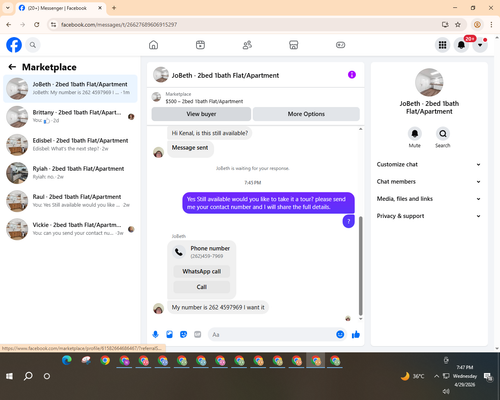This screenshot has width=500, height=400.
Task: Click the Call button
Action: (202, 287)
